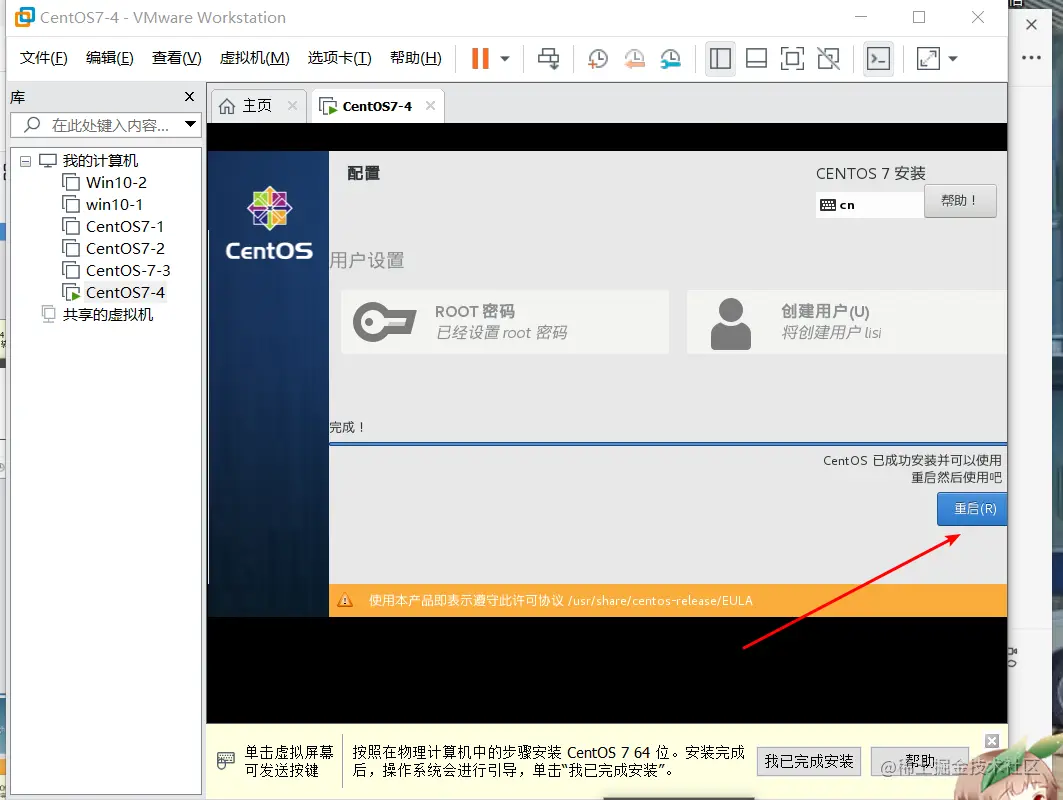Select 我的计算机 in the library
Image resolution: width=1063 pixels, height=800 pixels.
point(100,161)
